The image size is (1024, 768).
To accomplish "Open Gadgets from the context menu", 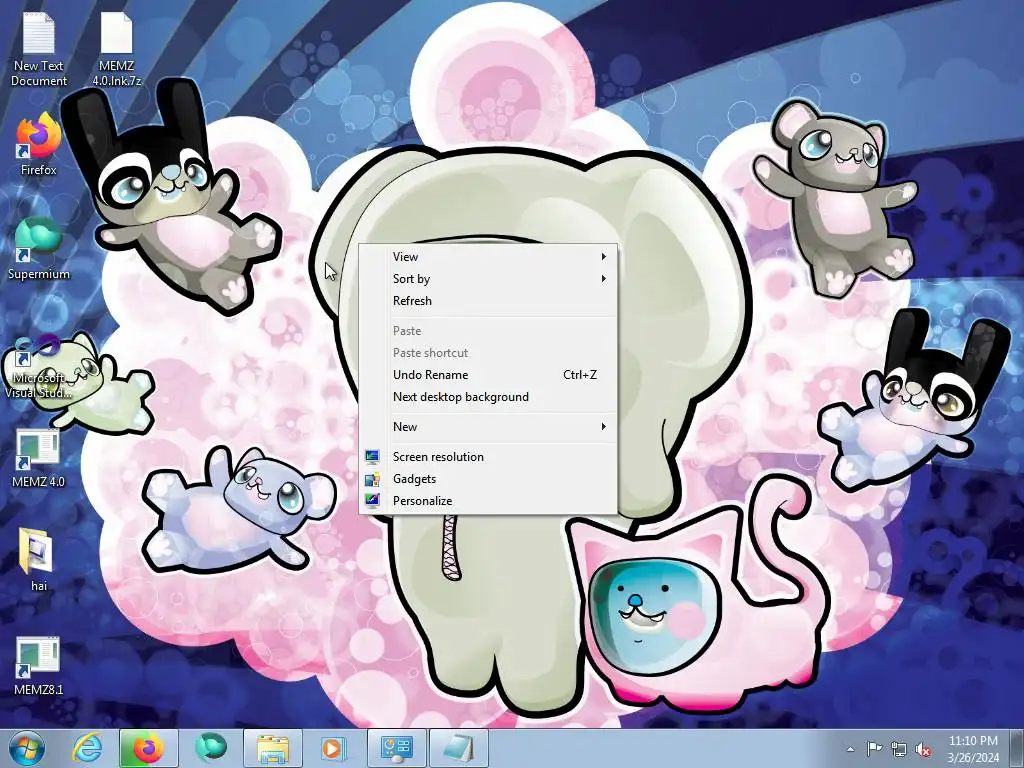I will pos(487,479).
